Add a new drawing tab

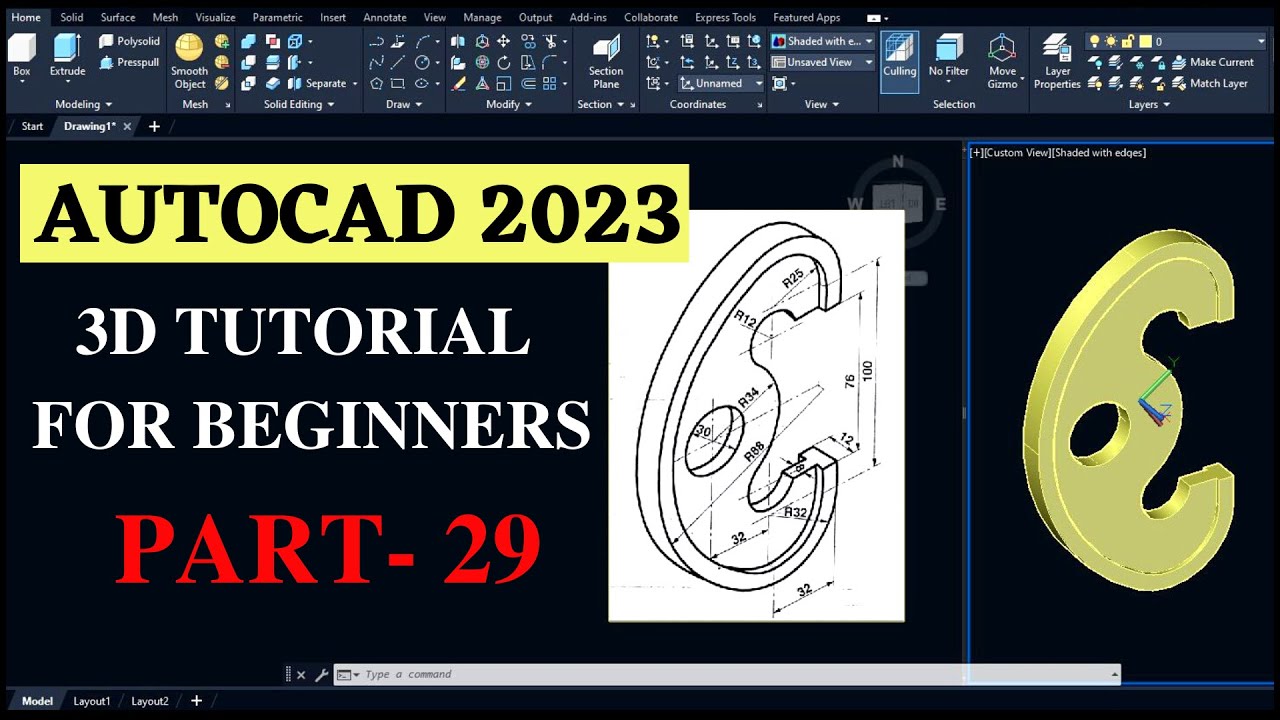tap(154, 126)
